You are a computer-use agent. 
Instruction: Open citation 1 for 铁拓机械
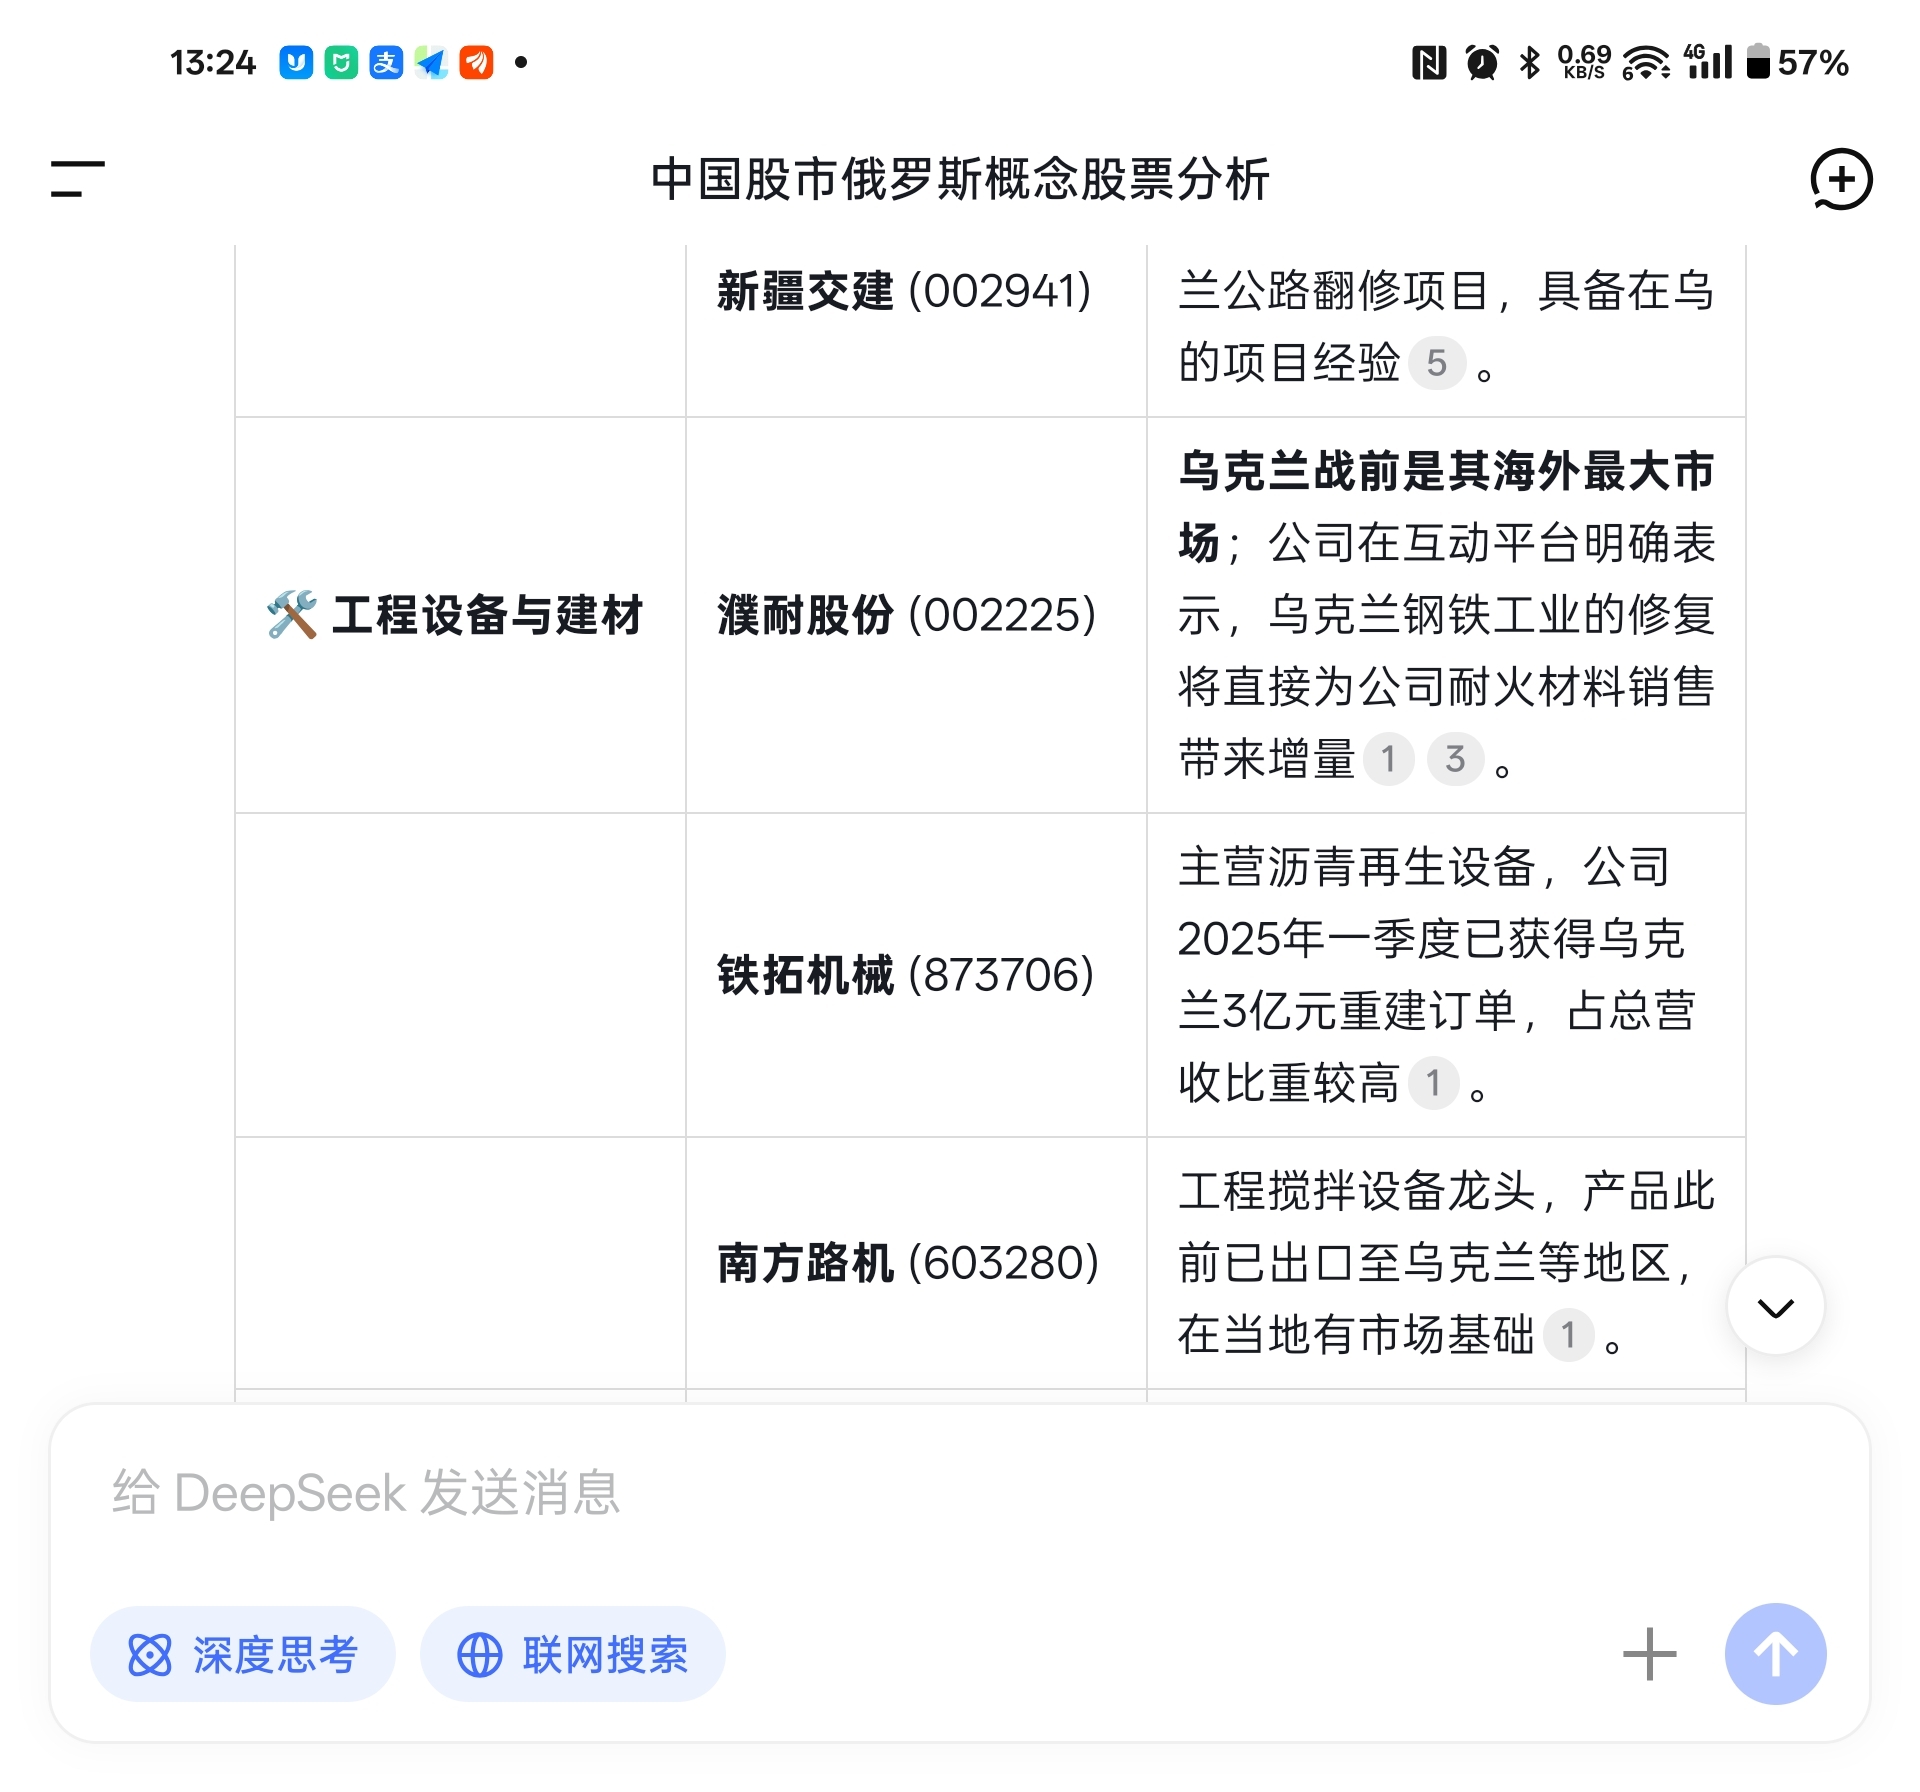click(1433, 1083)
